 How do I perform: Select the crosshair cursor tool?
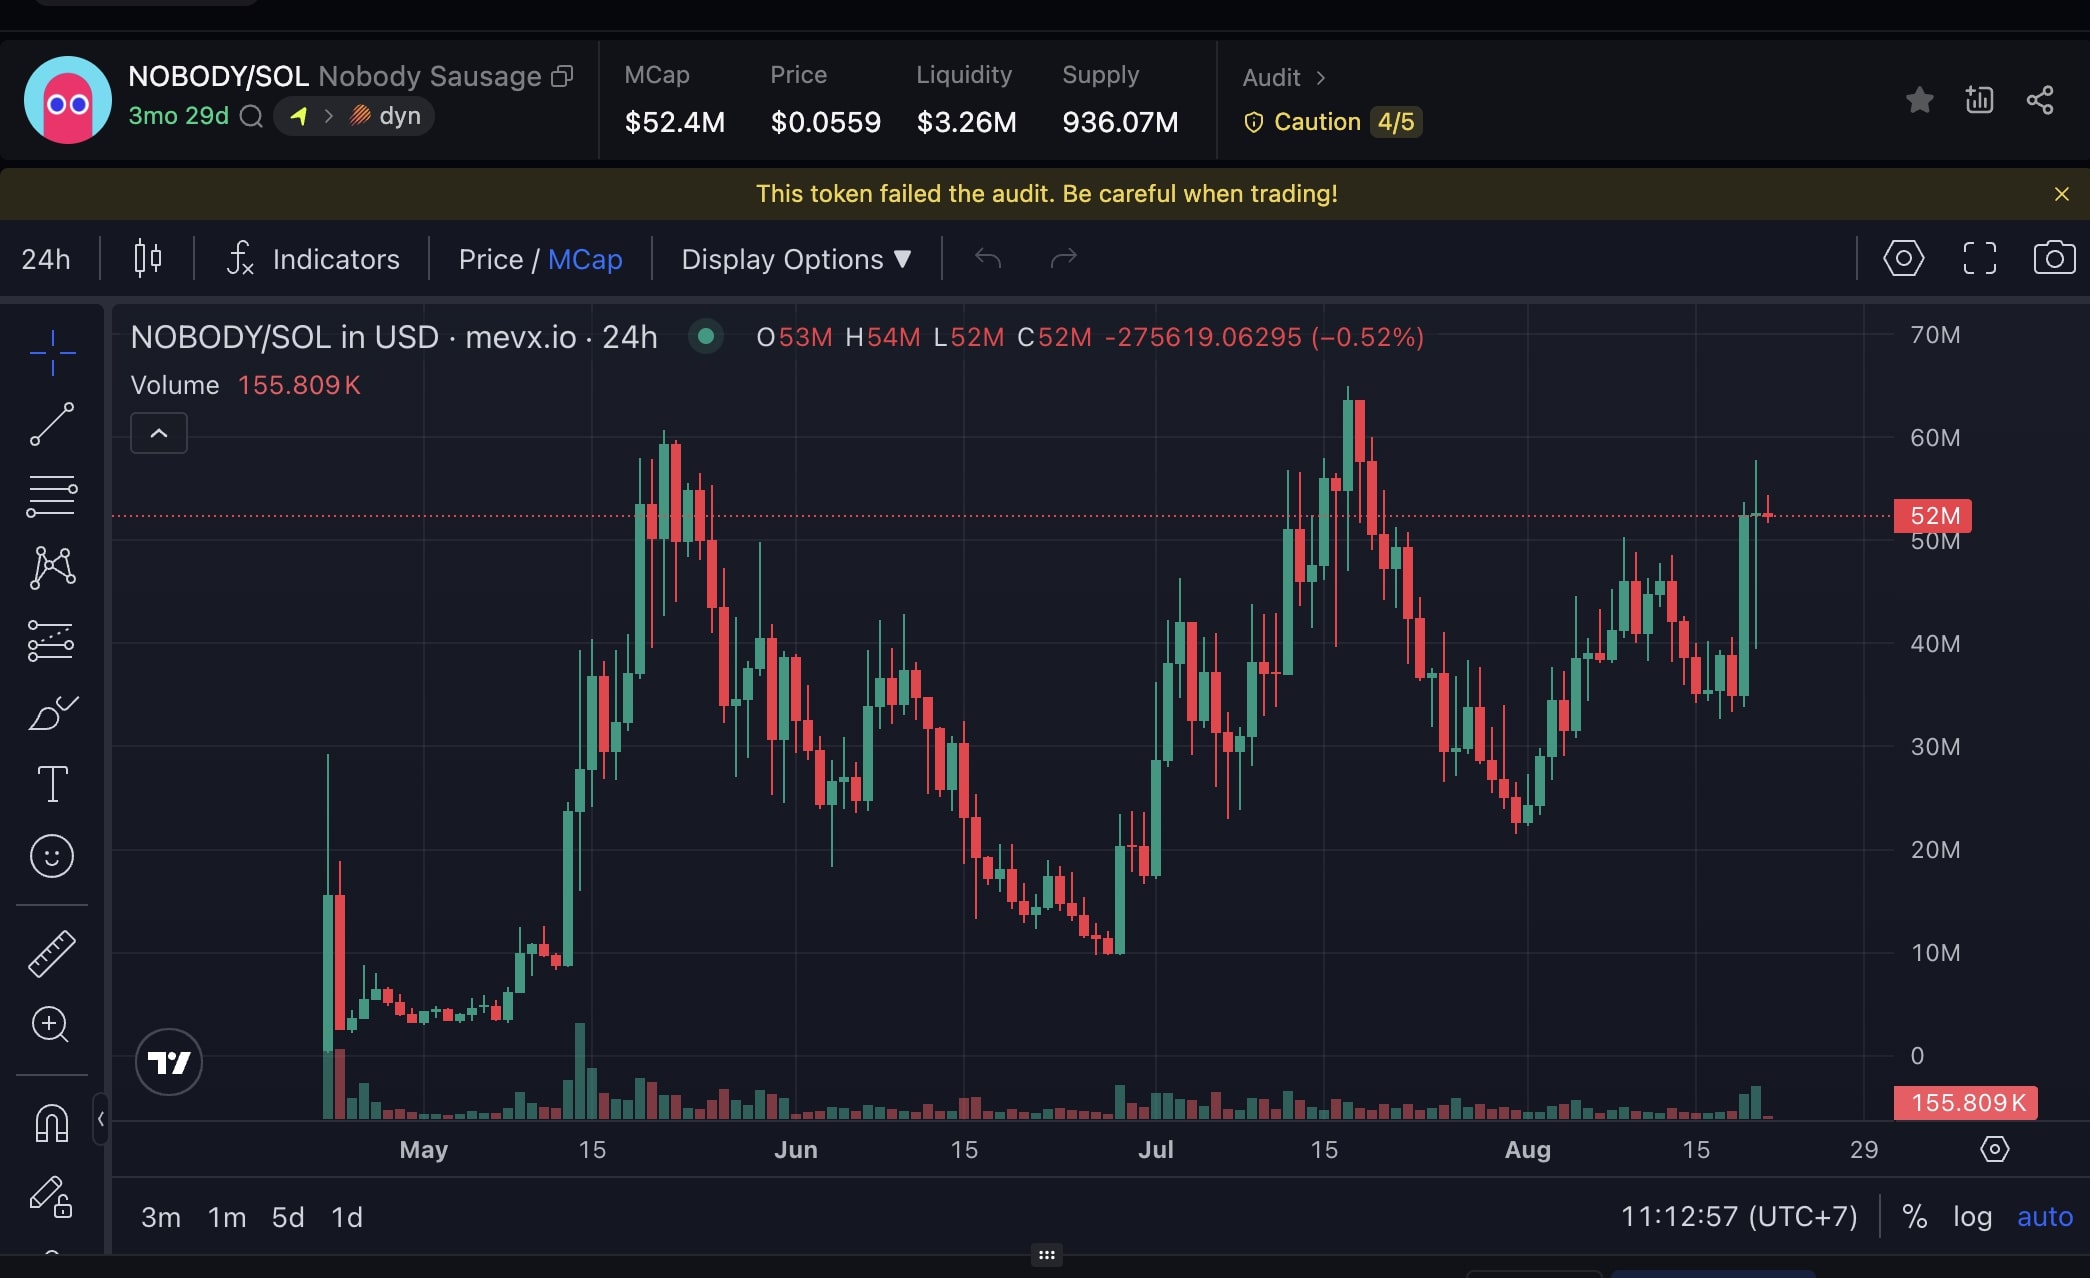click(52, 353)
